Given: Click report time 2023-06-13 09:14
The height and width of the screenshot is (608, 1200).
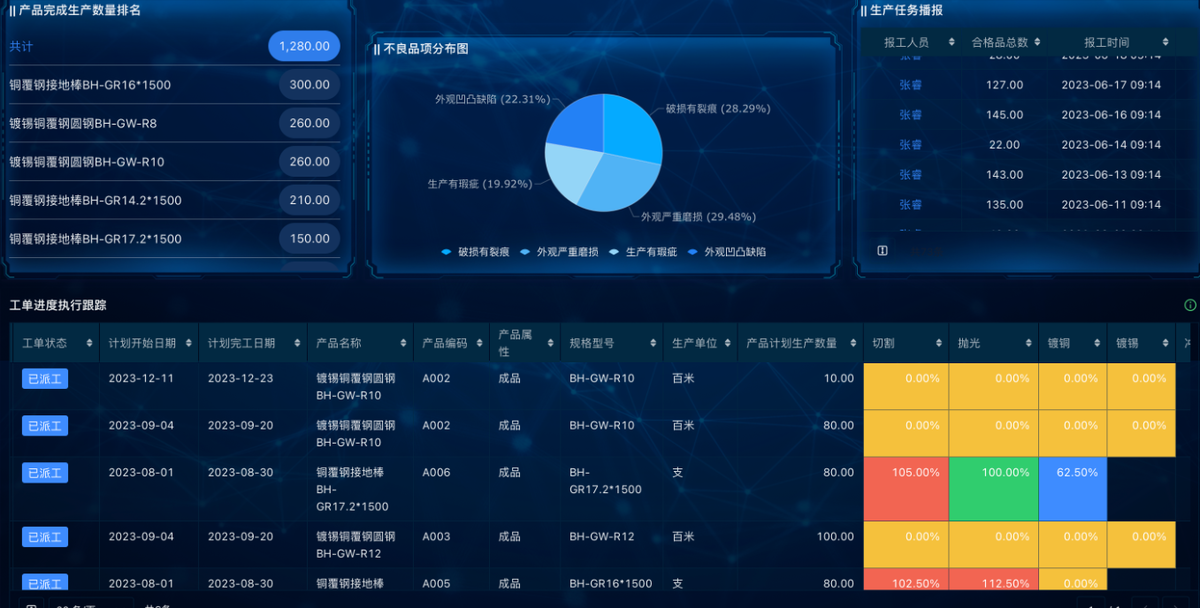Looking at the screenshot, I should 1111,175.
